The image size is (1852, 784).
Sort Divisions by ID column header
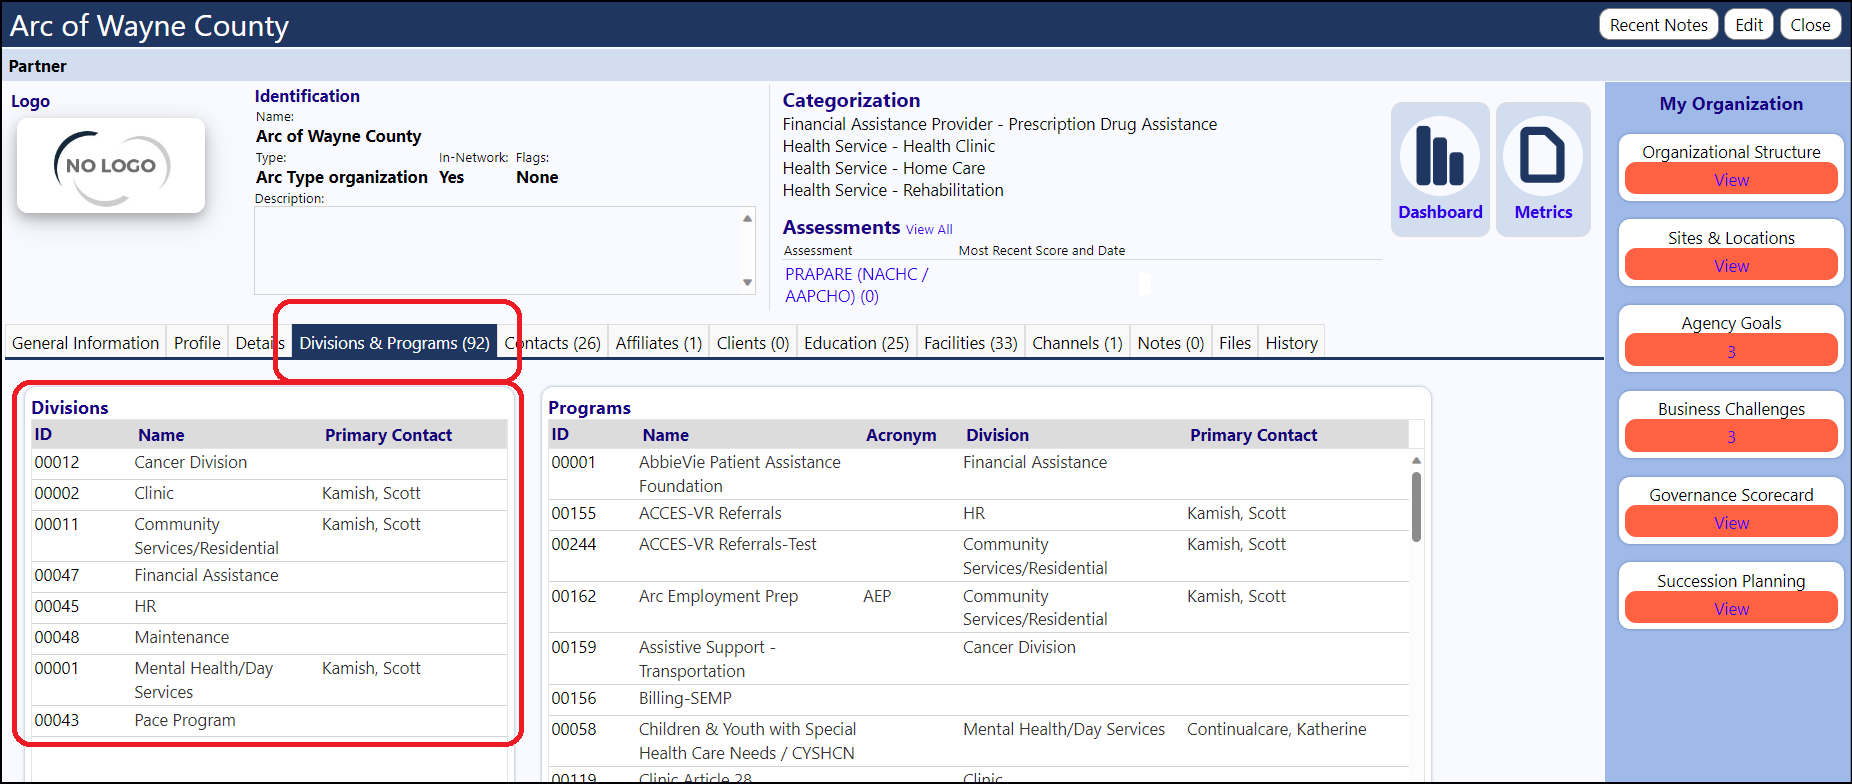coord(43,434)
